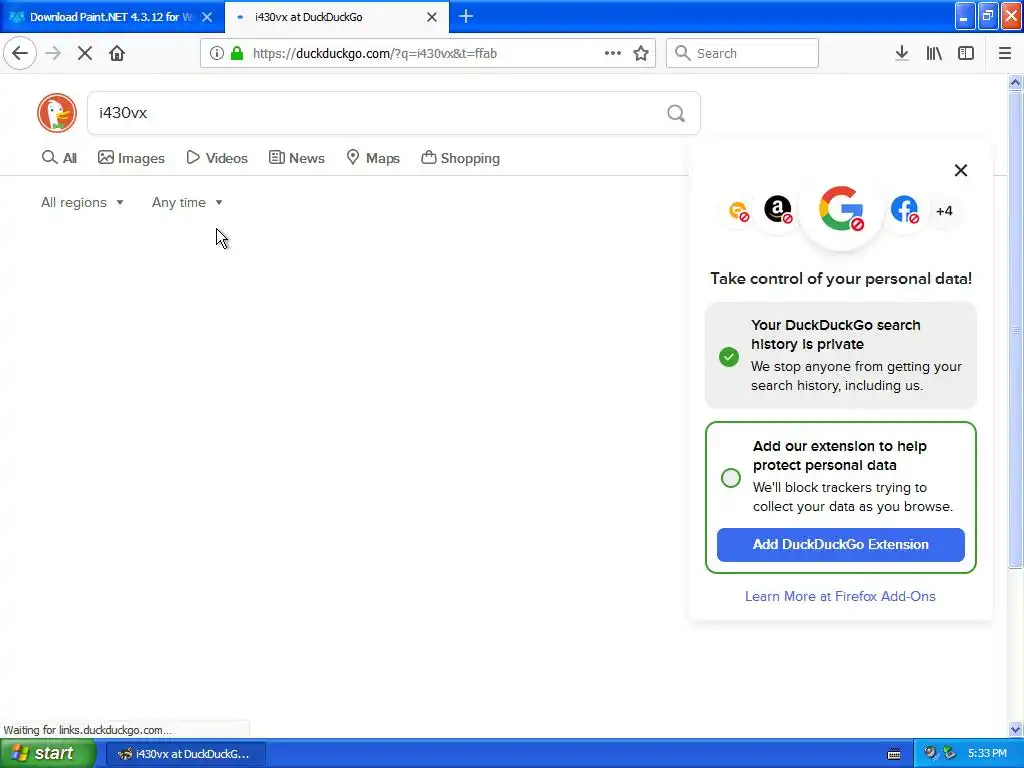This screenshot has height=768, width=1024.
Task: Go to the Firefox Home page icon
Action: coord(117,53)
